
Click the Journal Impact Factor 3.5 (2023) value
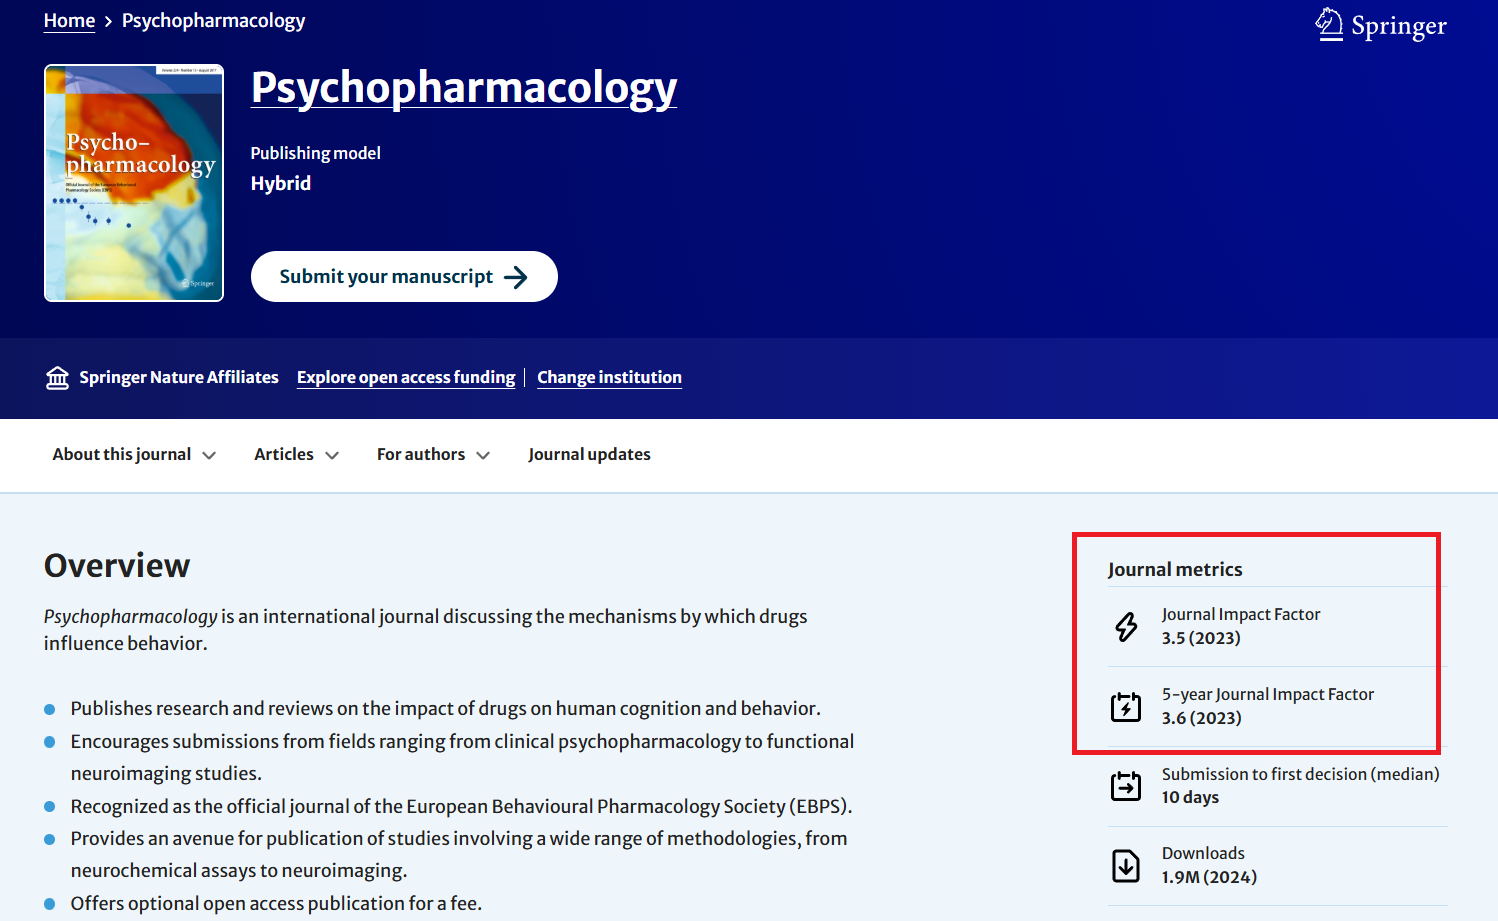pos(1201,638)
